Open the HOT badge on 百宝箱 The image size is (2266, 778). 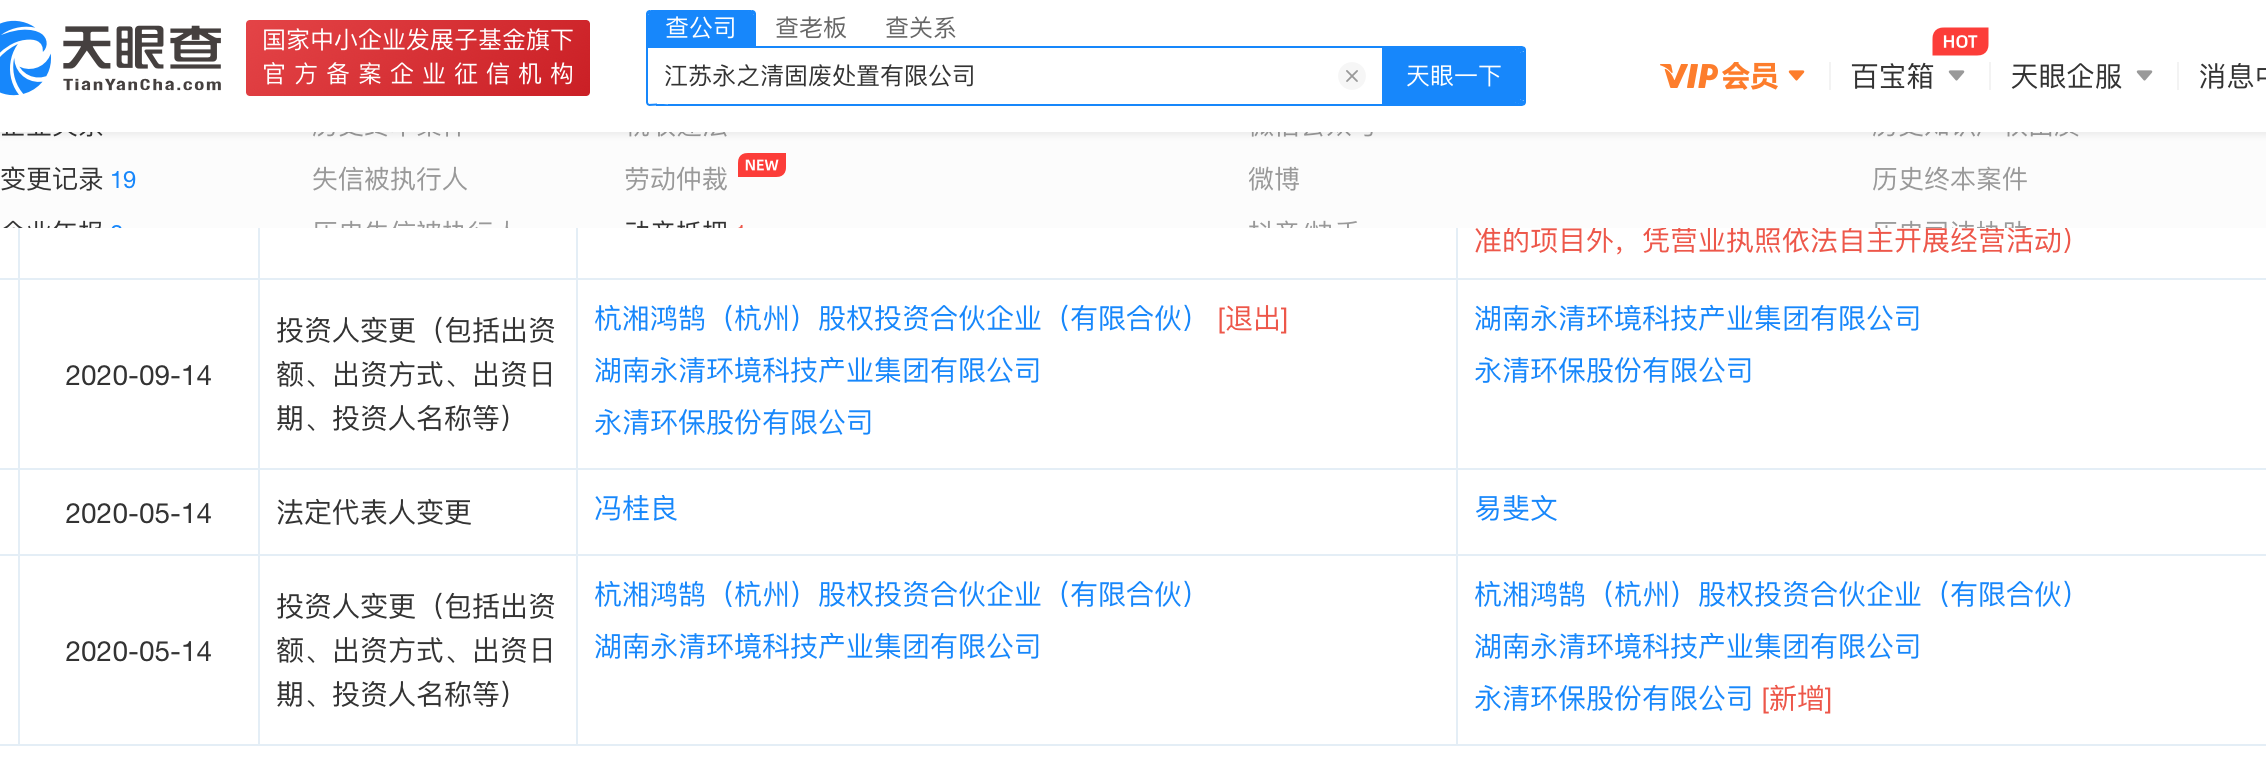1959,41
